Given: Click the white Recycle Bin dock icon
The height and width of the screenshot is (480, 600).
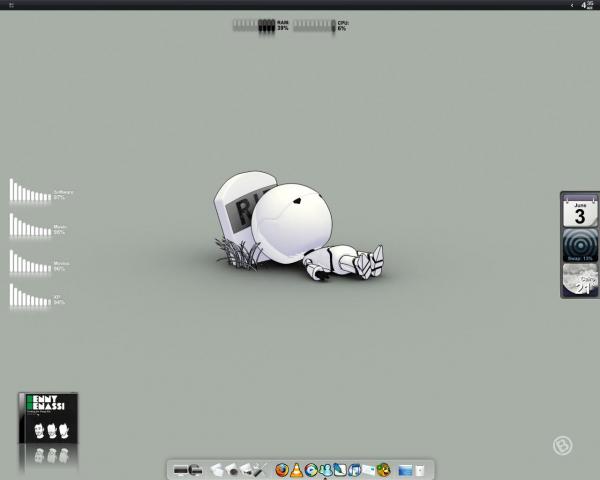Looking at the screenshot, I should (x=420, y=470).
